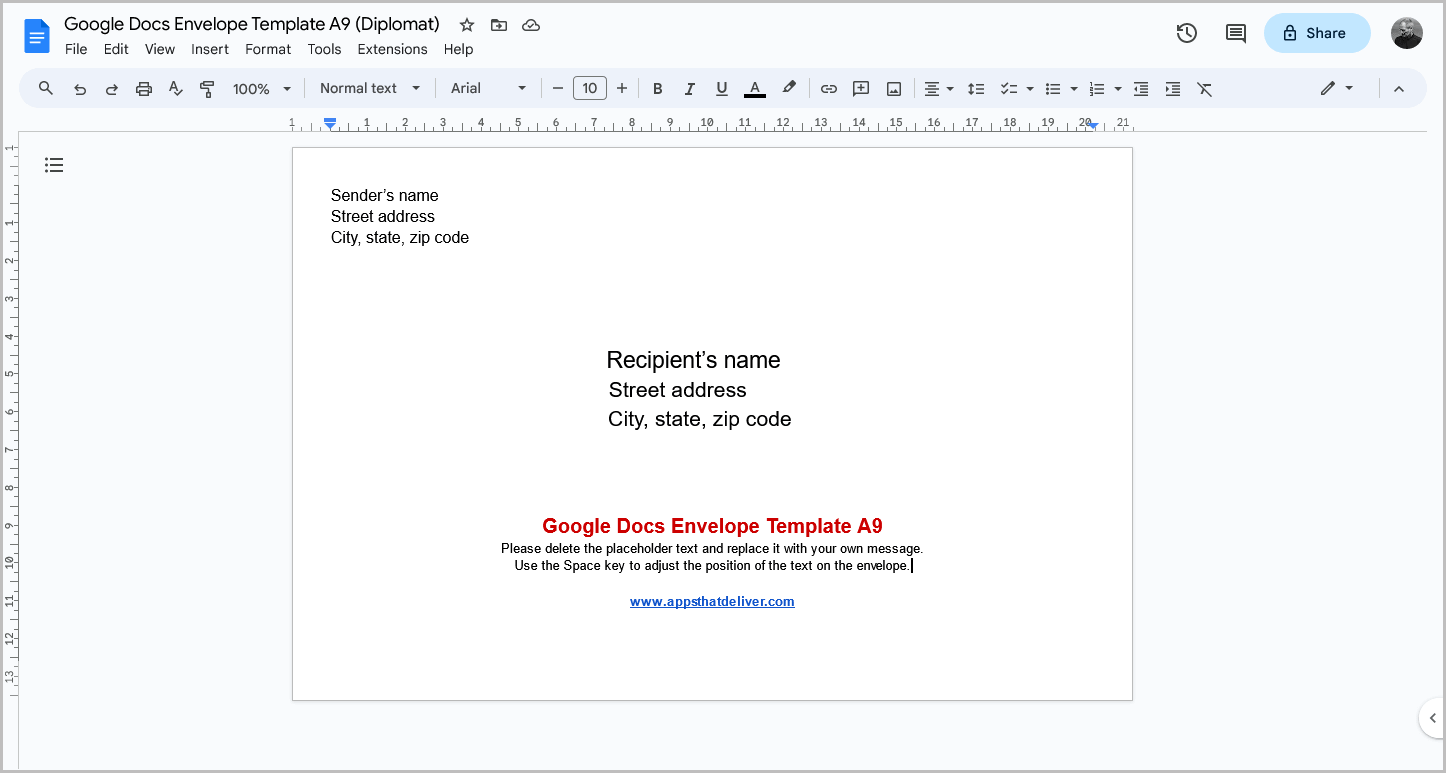This screenshot has width=1446, height=773.
Task: Toggle underline formatting
Action: (x=721, y=88)
